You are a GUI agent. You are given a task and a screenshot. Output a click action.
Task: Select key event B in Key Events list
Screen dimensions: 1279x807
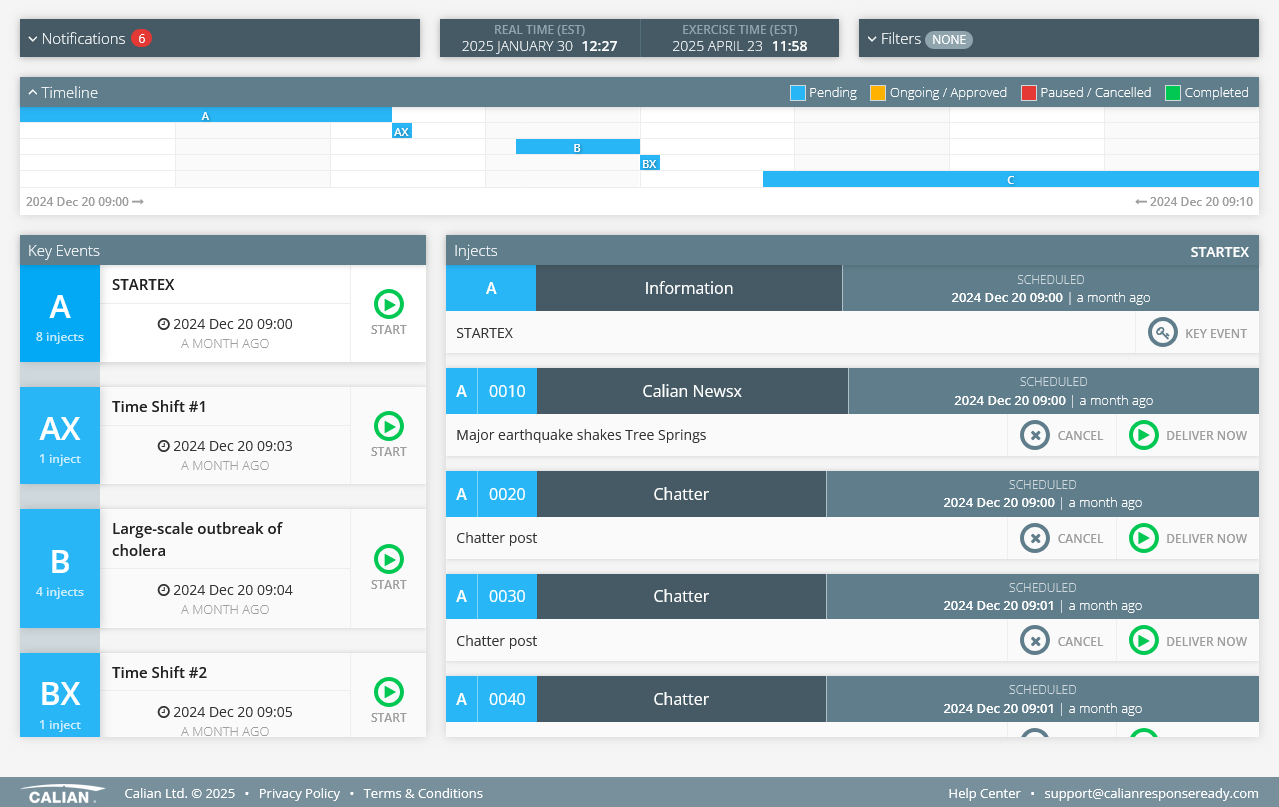click(60, 568)
